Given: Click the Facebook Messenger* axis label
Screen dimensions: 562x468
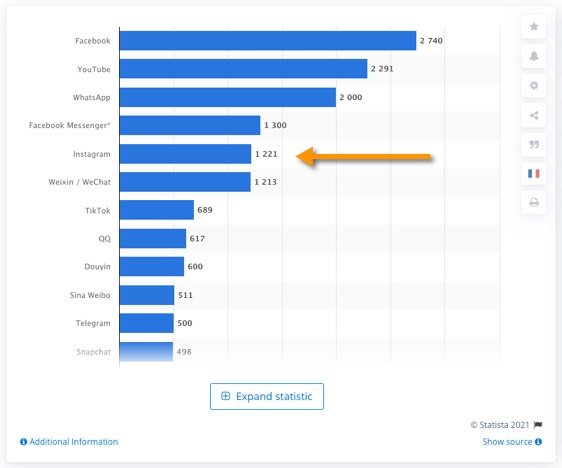Looking at the screenshot, I should [70, 125].
